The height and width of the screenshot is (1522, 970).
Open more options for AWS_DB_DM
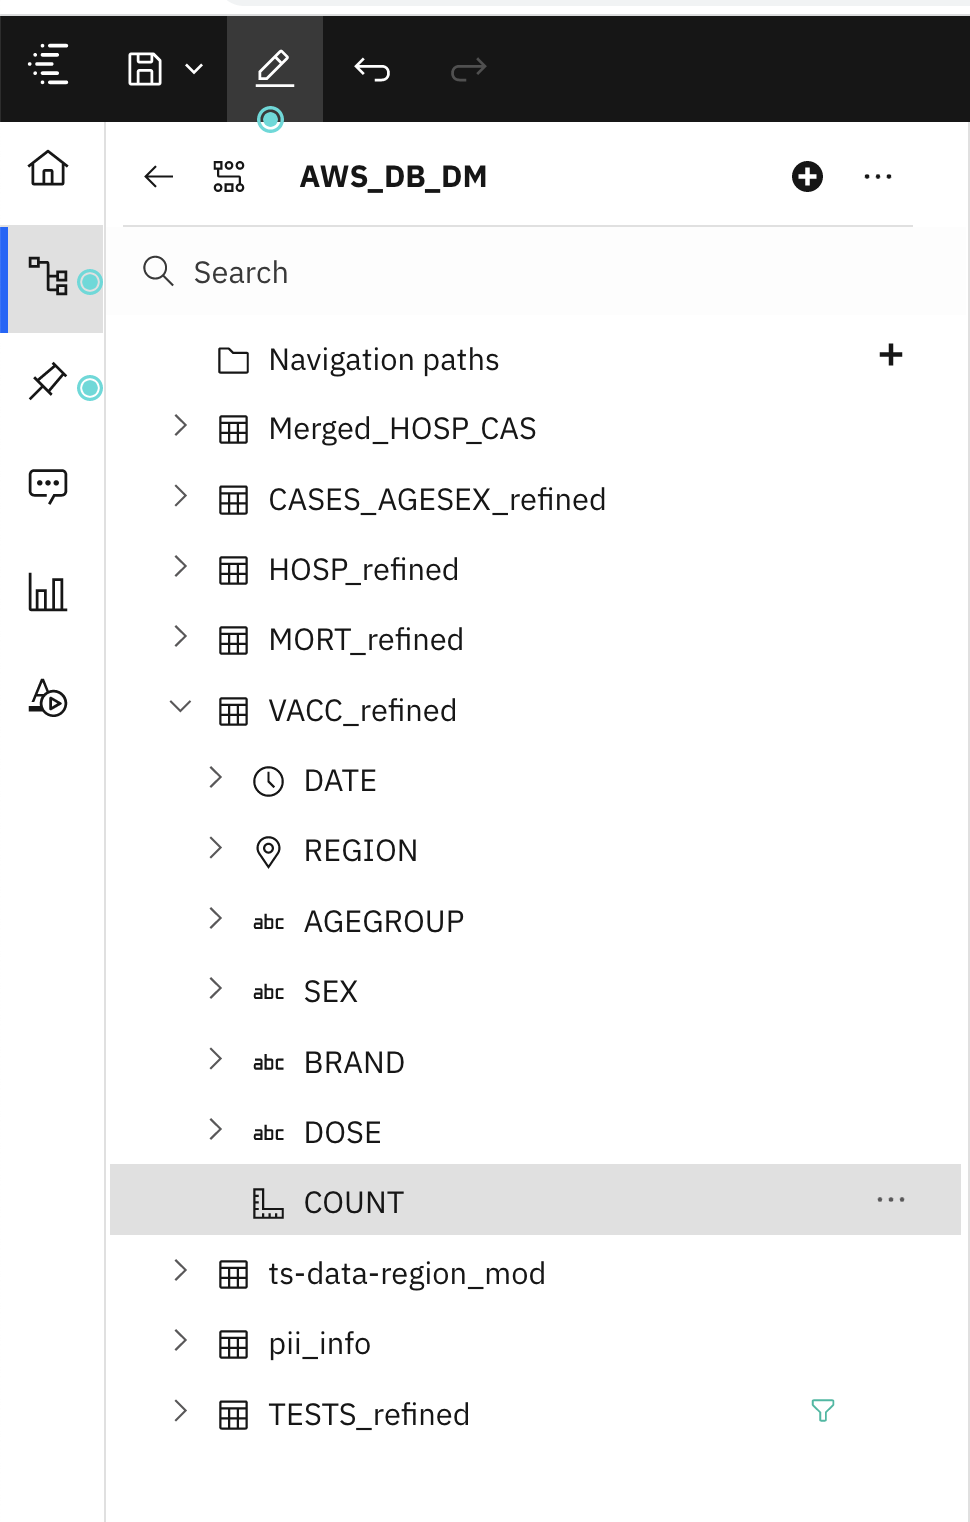878,177
